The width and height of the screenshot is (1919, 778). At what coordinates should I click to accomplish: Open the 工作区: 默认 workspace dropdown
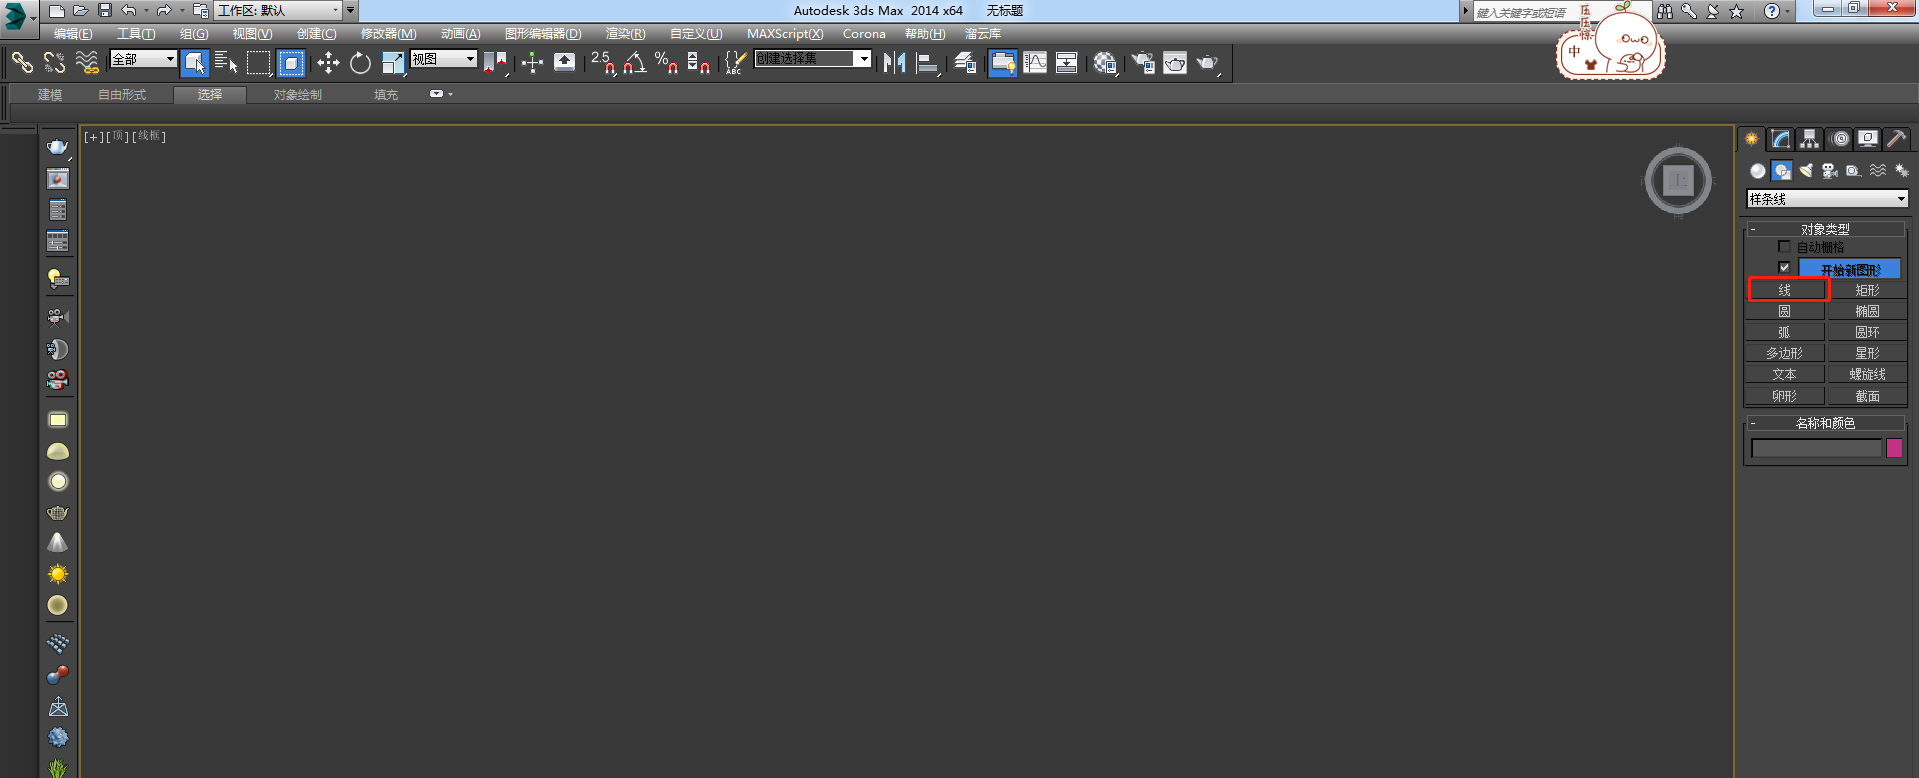(x=279, y=10)
